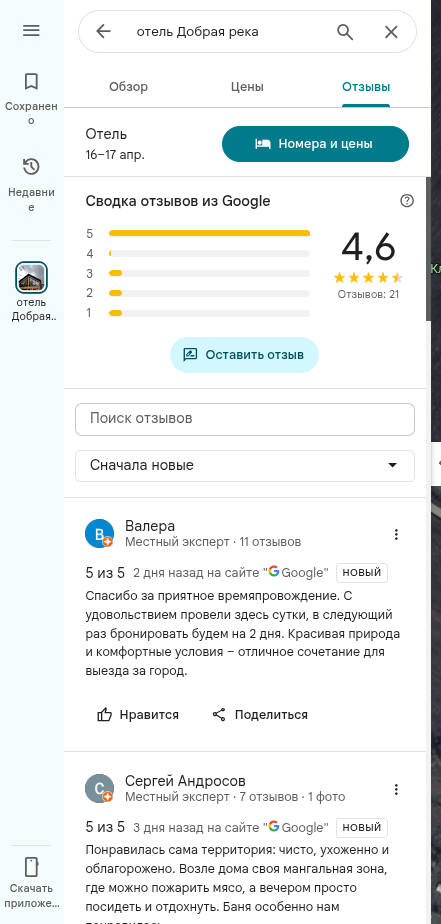Click reviewer name Сергей Андросов
Screen dimensions: 441x924
point(185,781)
